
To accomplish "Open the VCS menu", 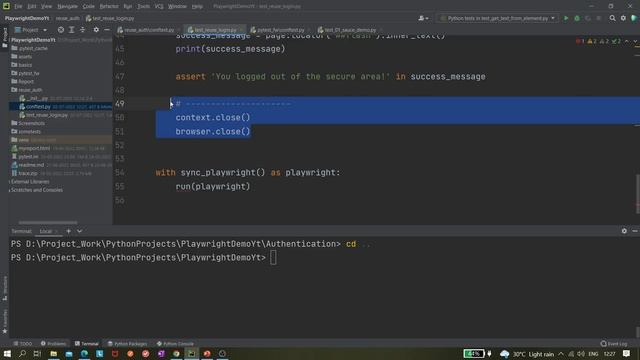I will click(x=159, y=7).
